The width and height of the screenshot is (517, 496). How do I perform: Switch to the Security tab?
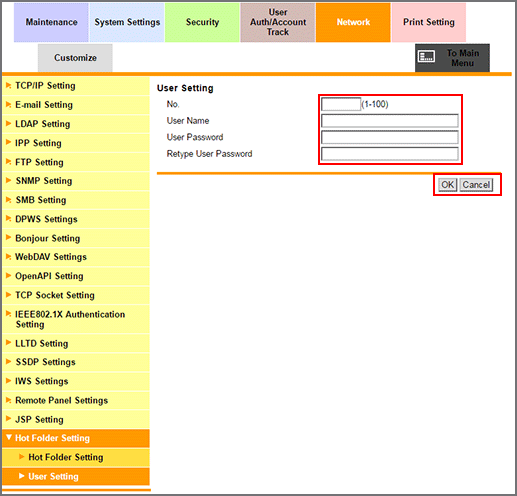click(202, 22)
